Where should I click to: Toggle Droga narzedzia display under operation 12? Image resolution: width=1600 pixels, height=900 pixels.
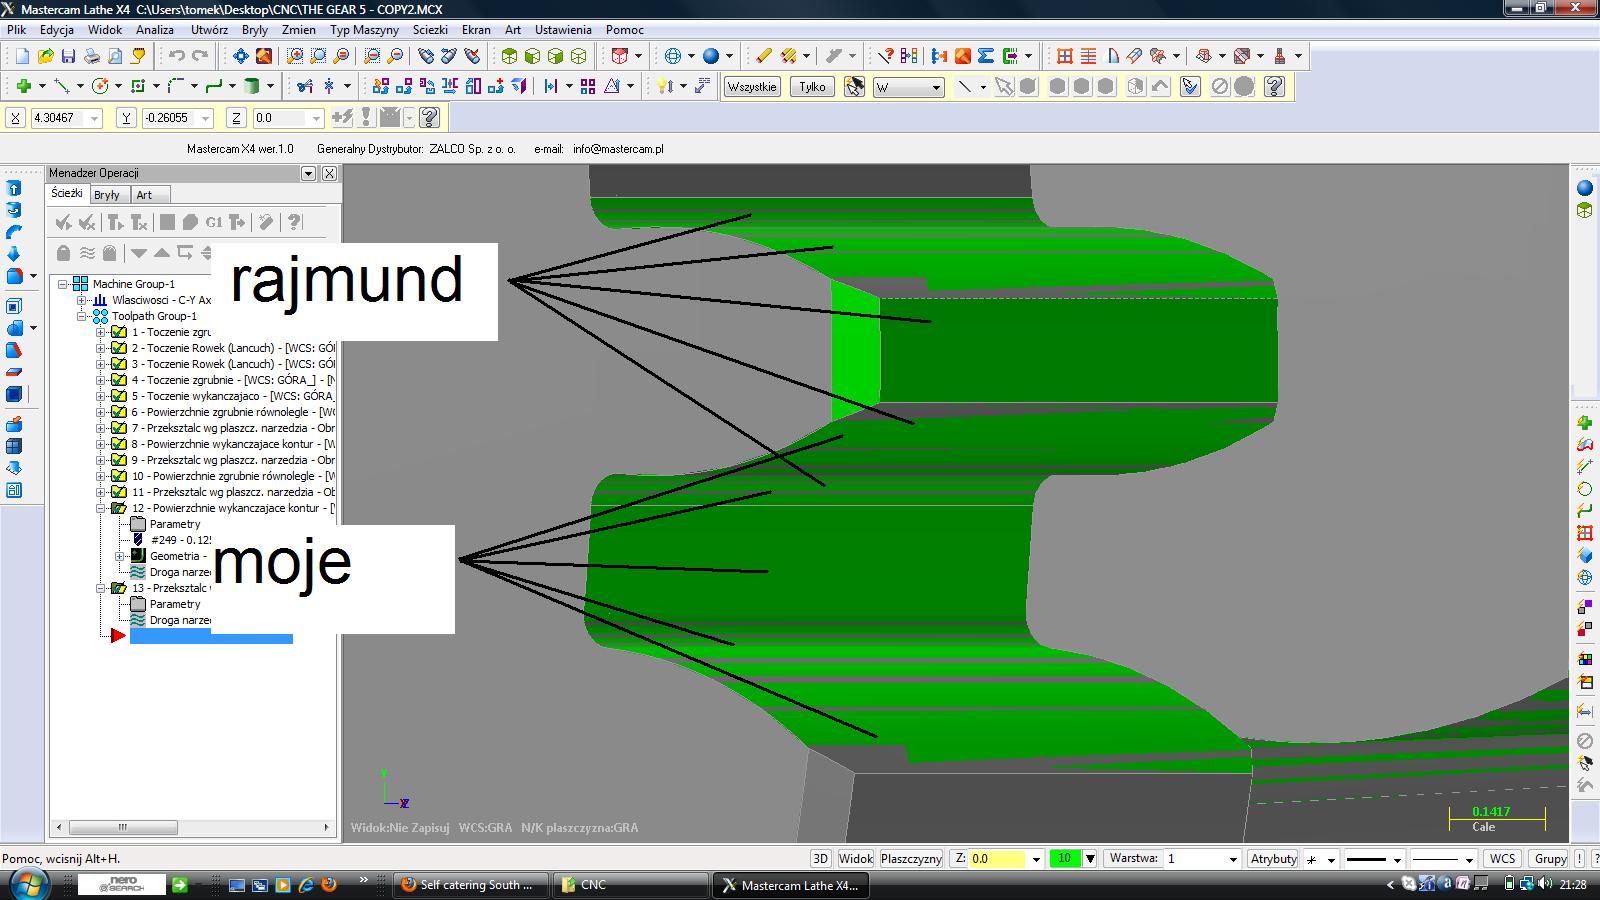[138, 572]
